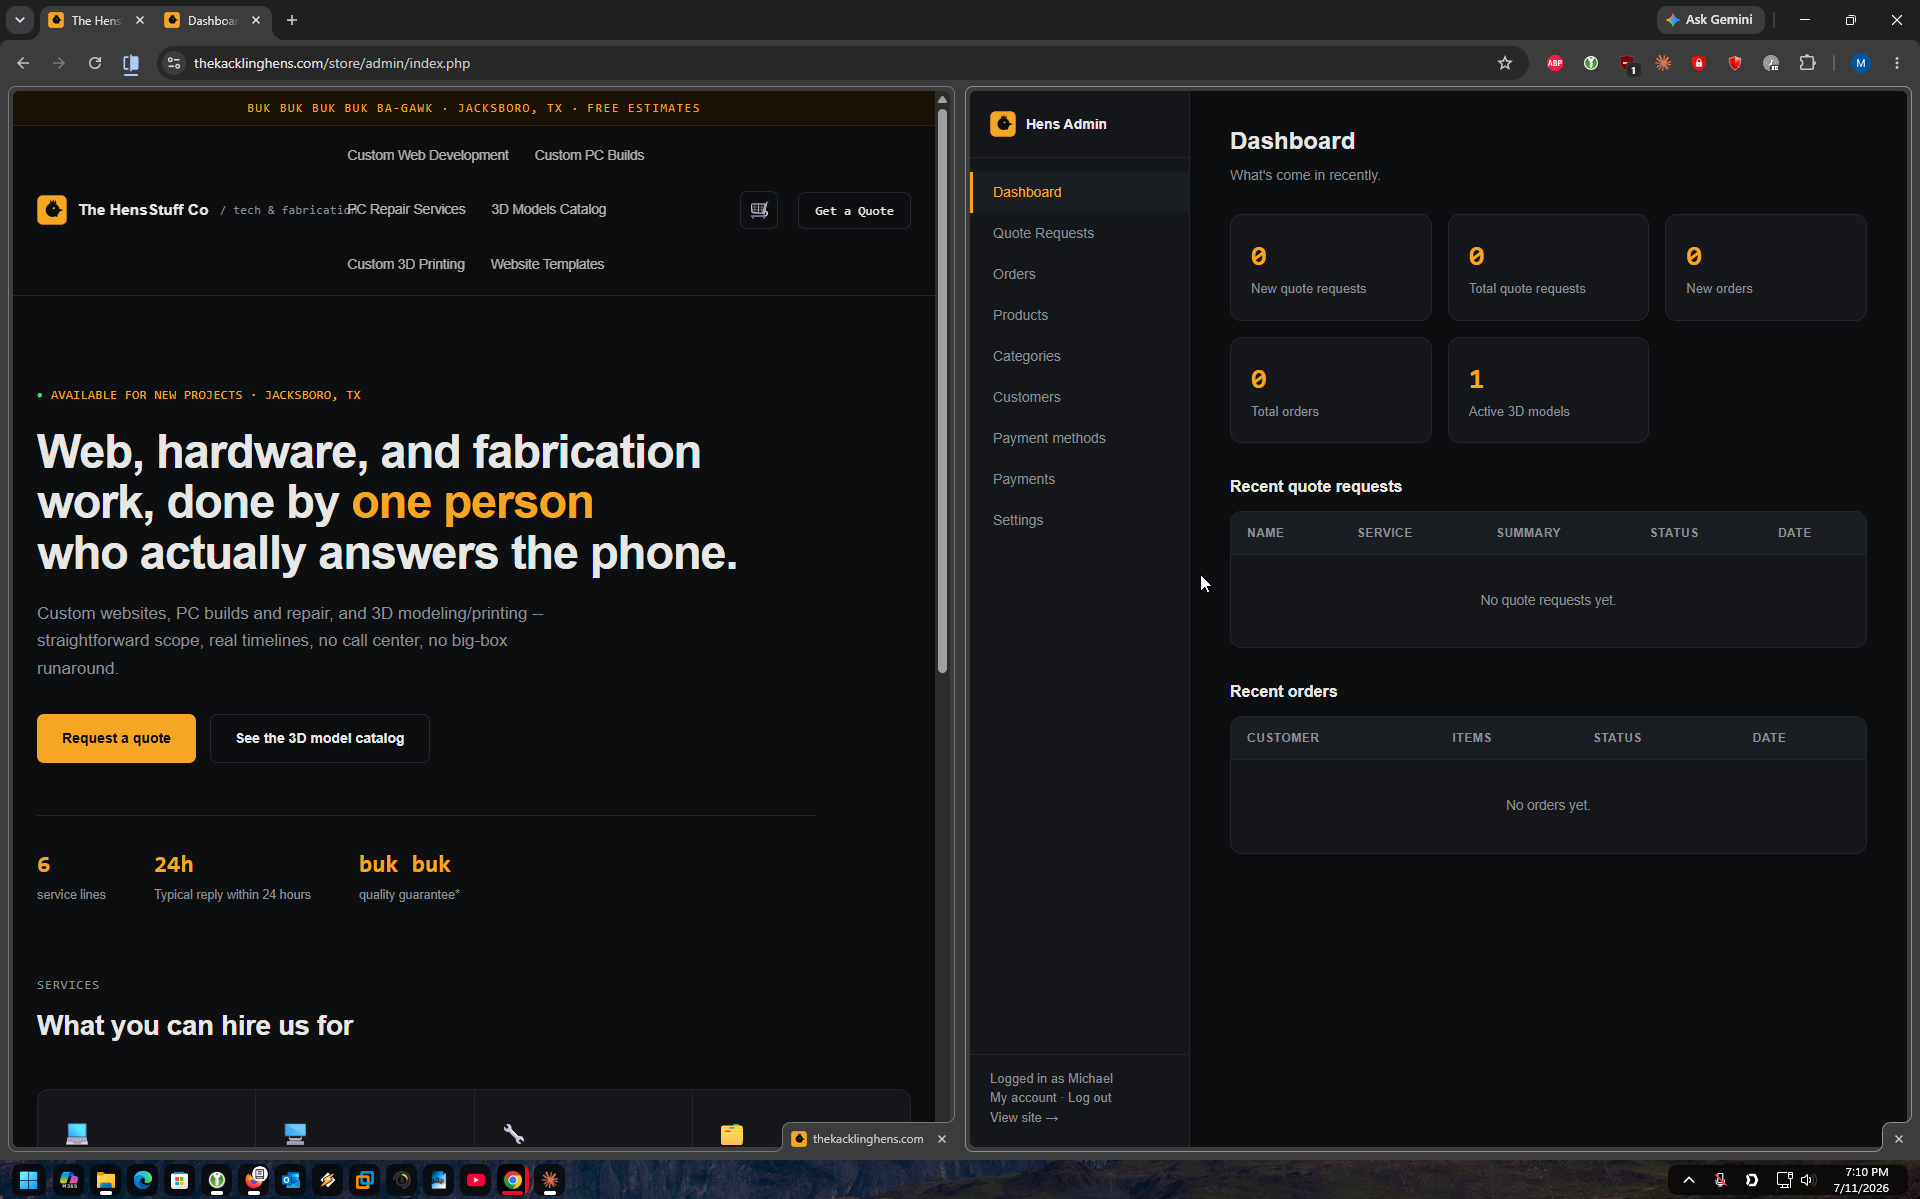Screen dimensions: 1920x1199
Task: Click the Request a quote button
Action: click(x=116, y=738)
